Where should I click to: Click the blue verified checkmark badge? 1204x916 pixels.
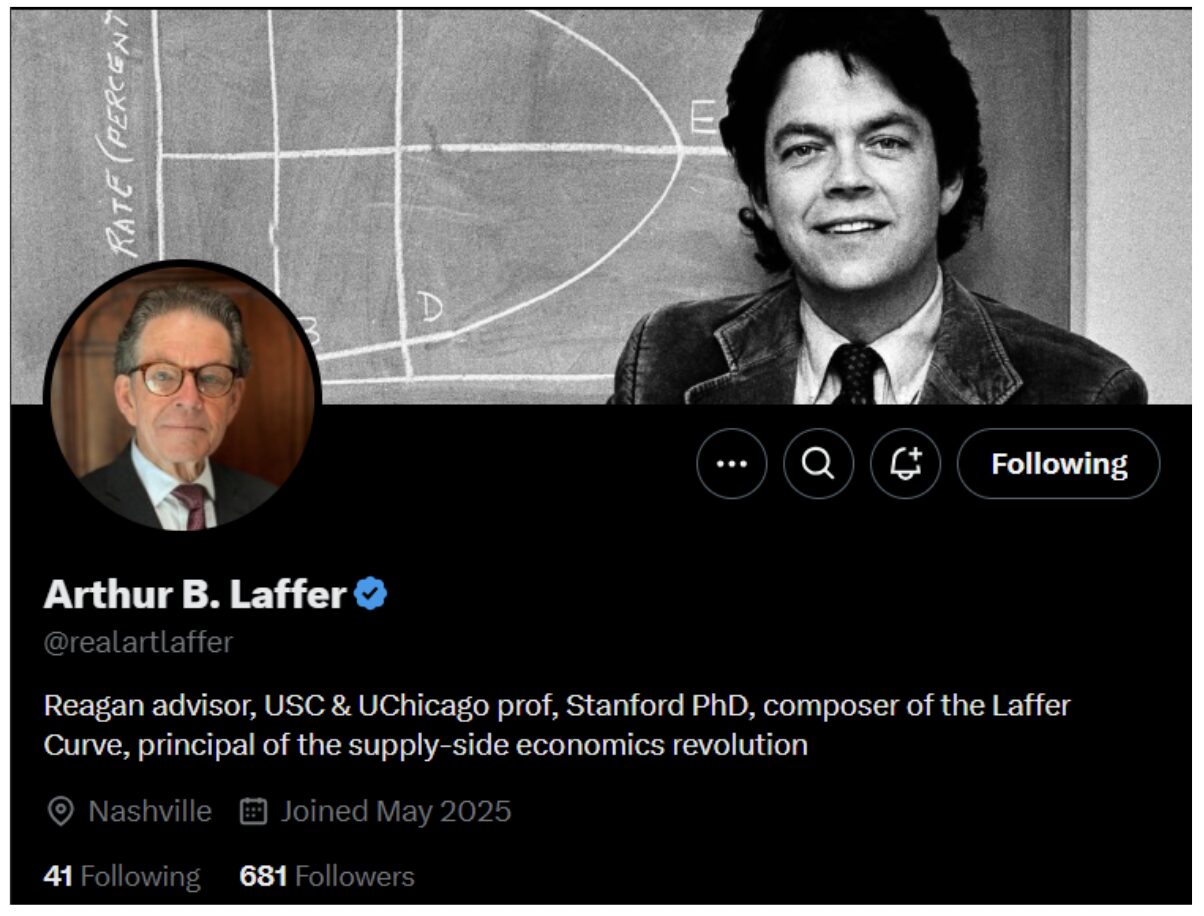[372, 595]
